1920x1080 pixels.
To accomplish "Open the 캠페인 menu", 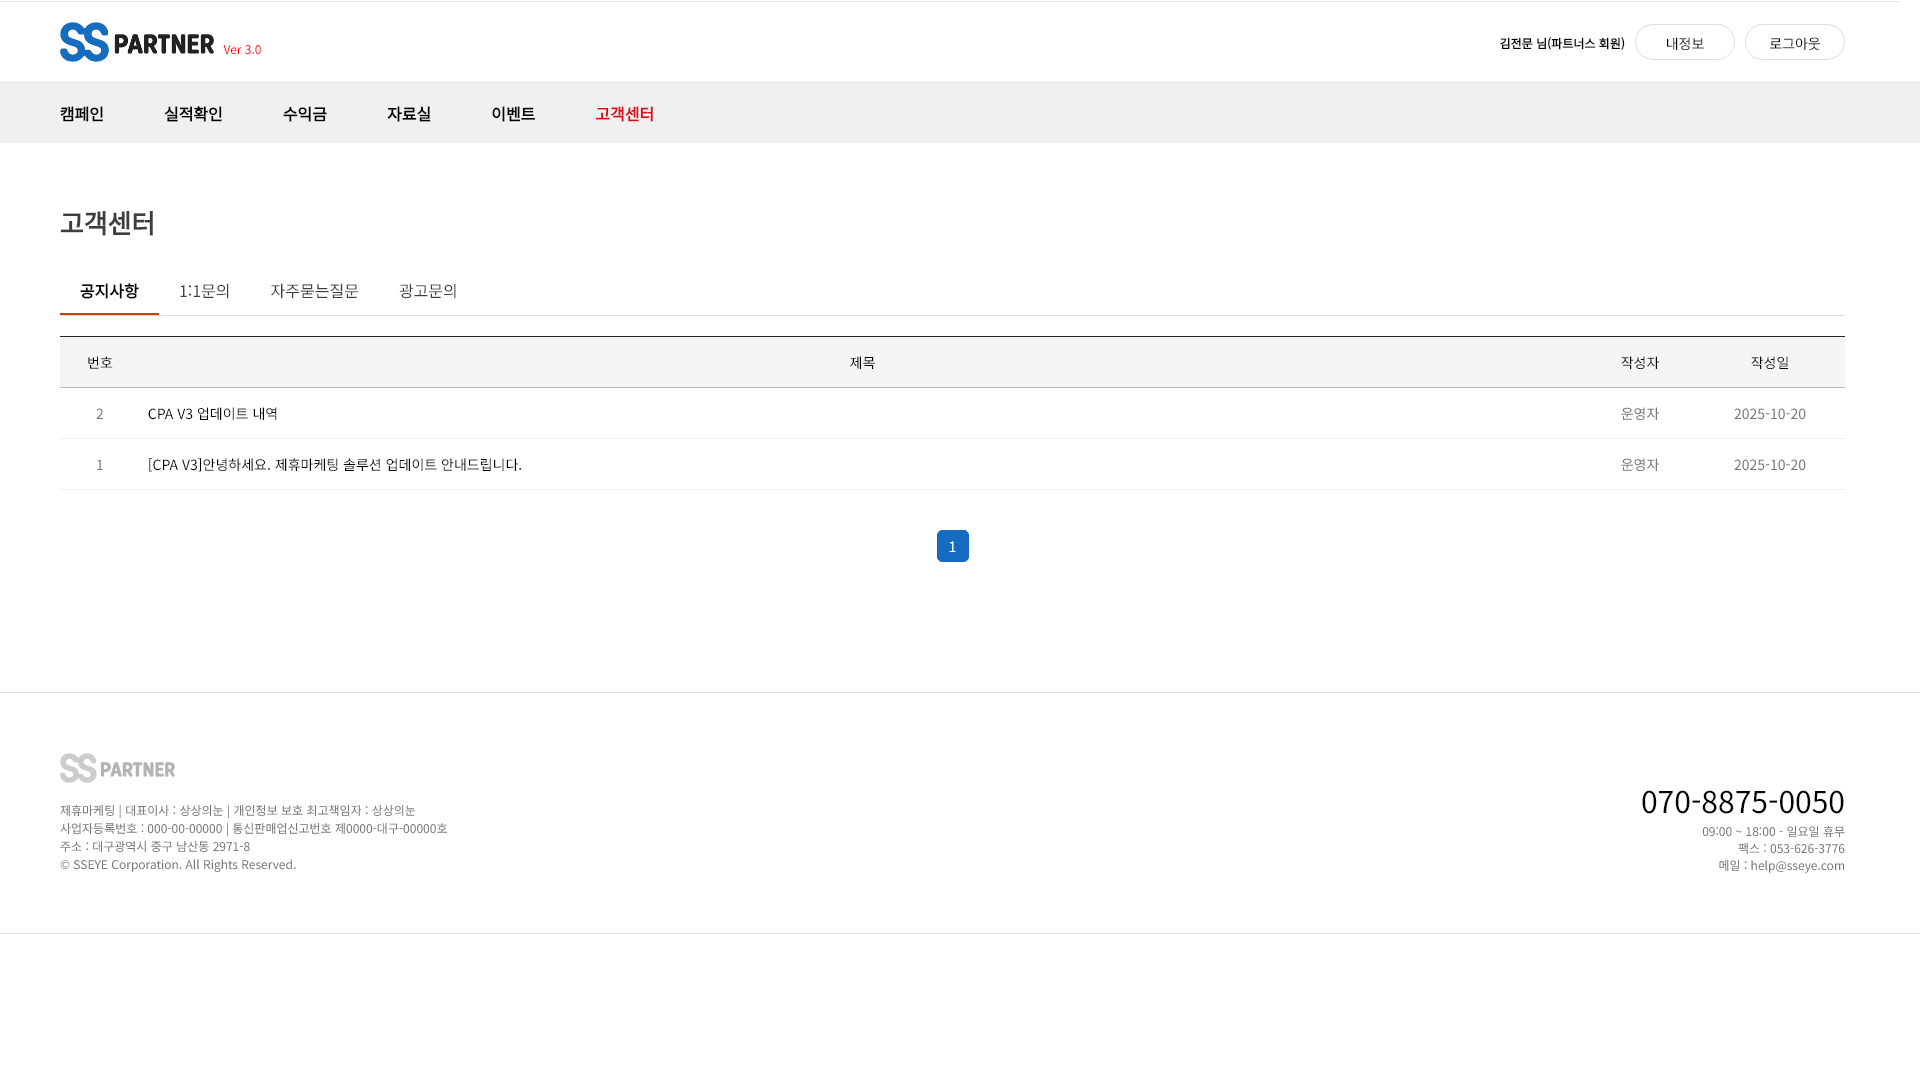I will click(x=82, y=114).
